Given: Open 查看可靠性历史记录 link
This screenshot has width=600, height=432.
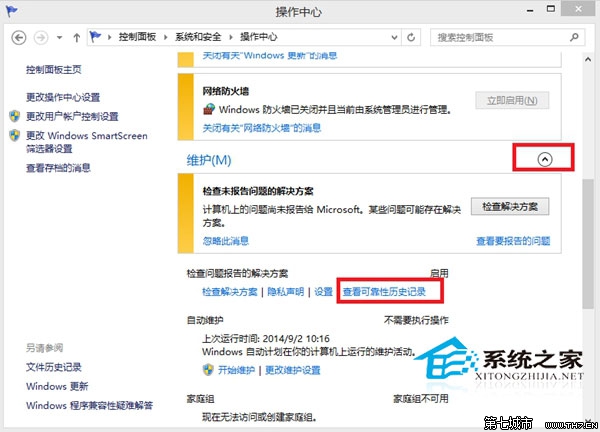Looking at the screenshot, I should (x=384, y=292).
